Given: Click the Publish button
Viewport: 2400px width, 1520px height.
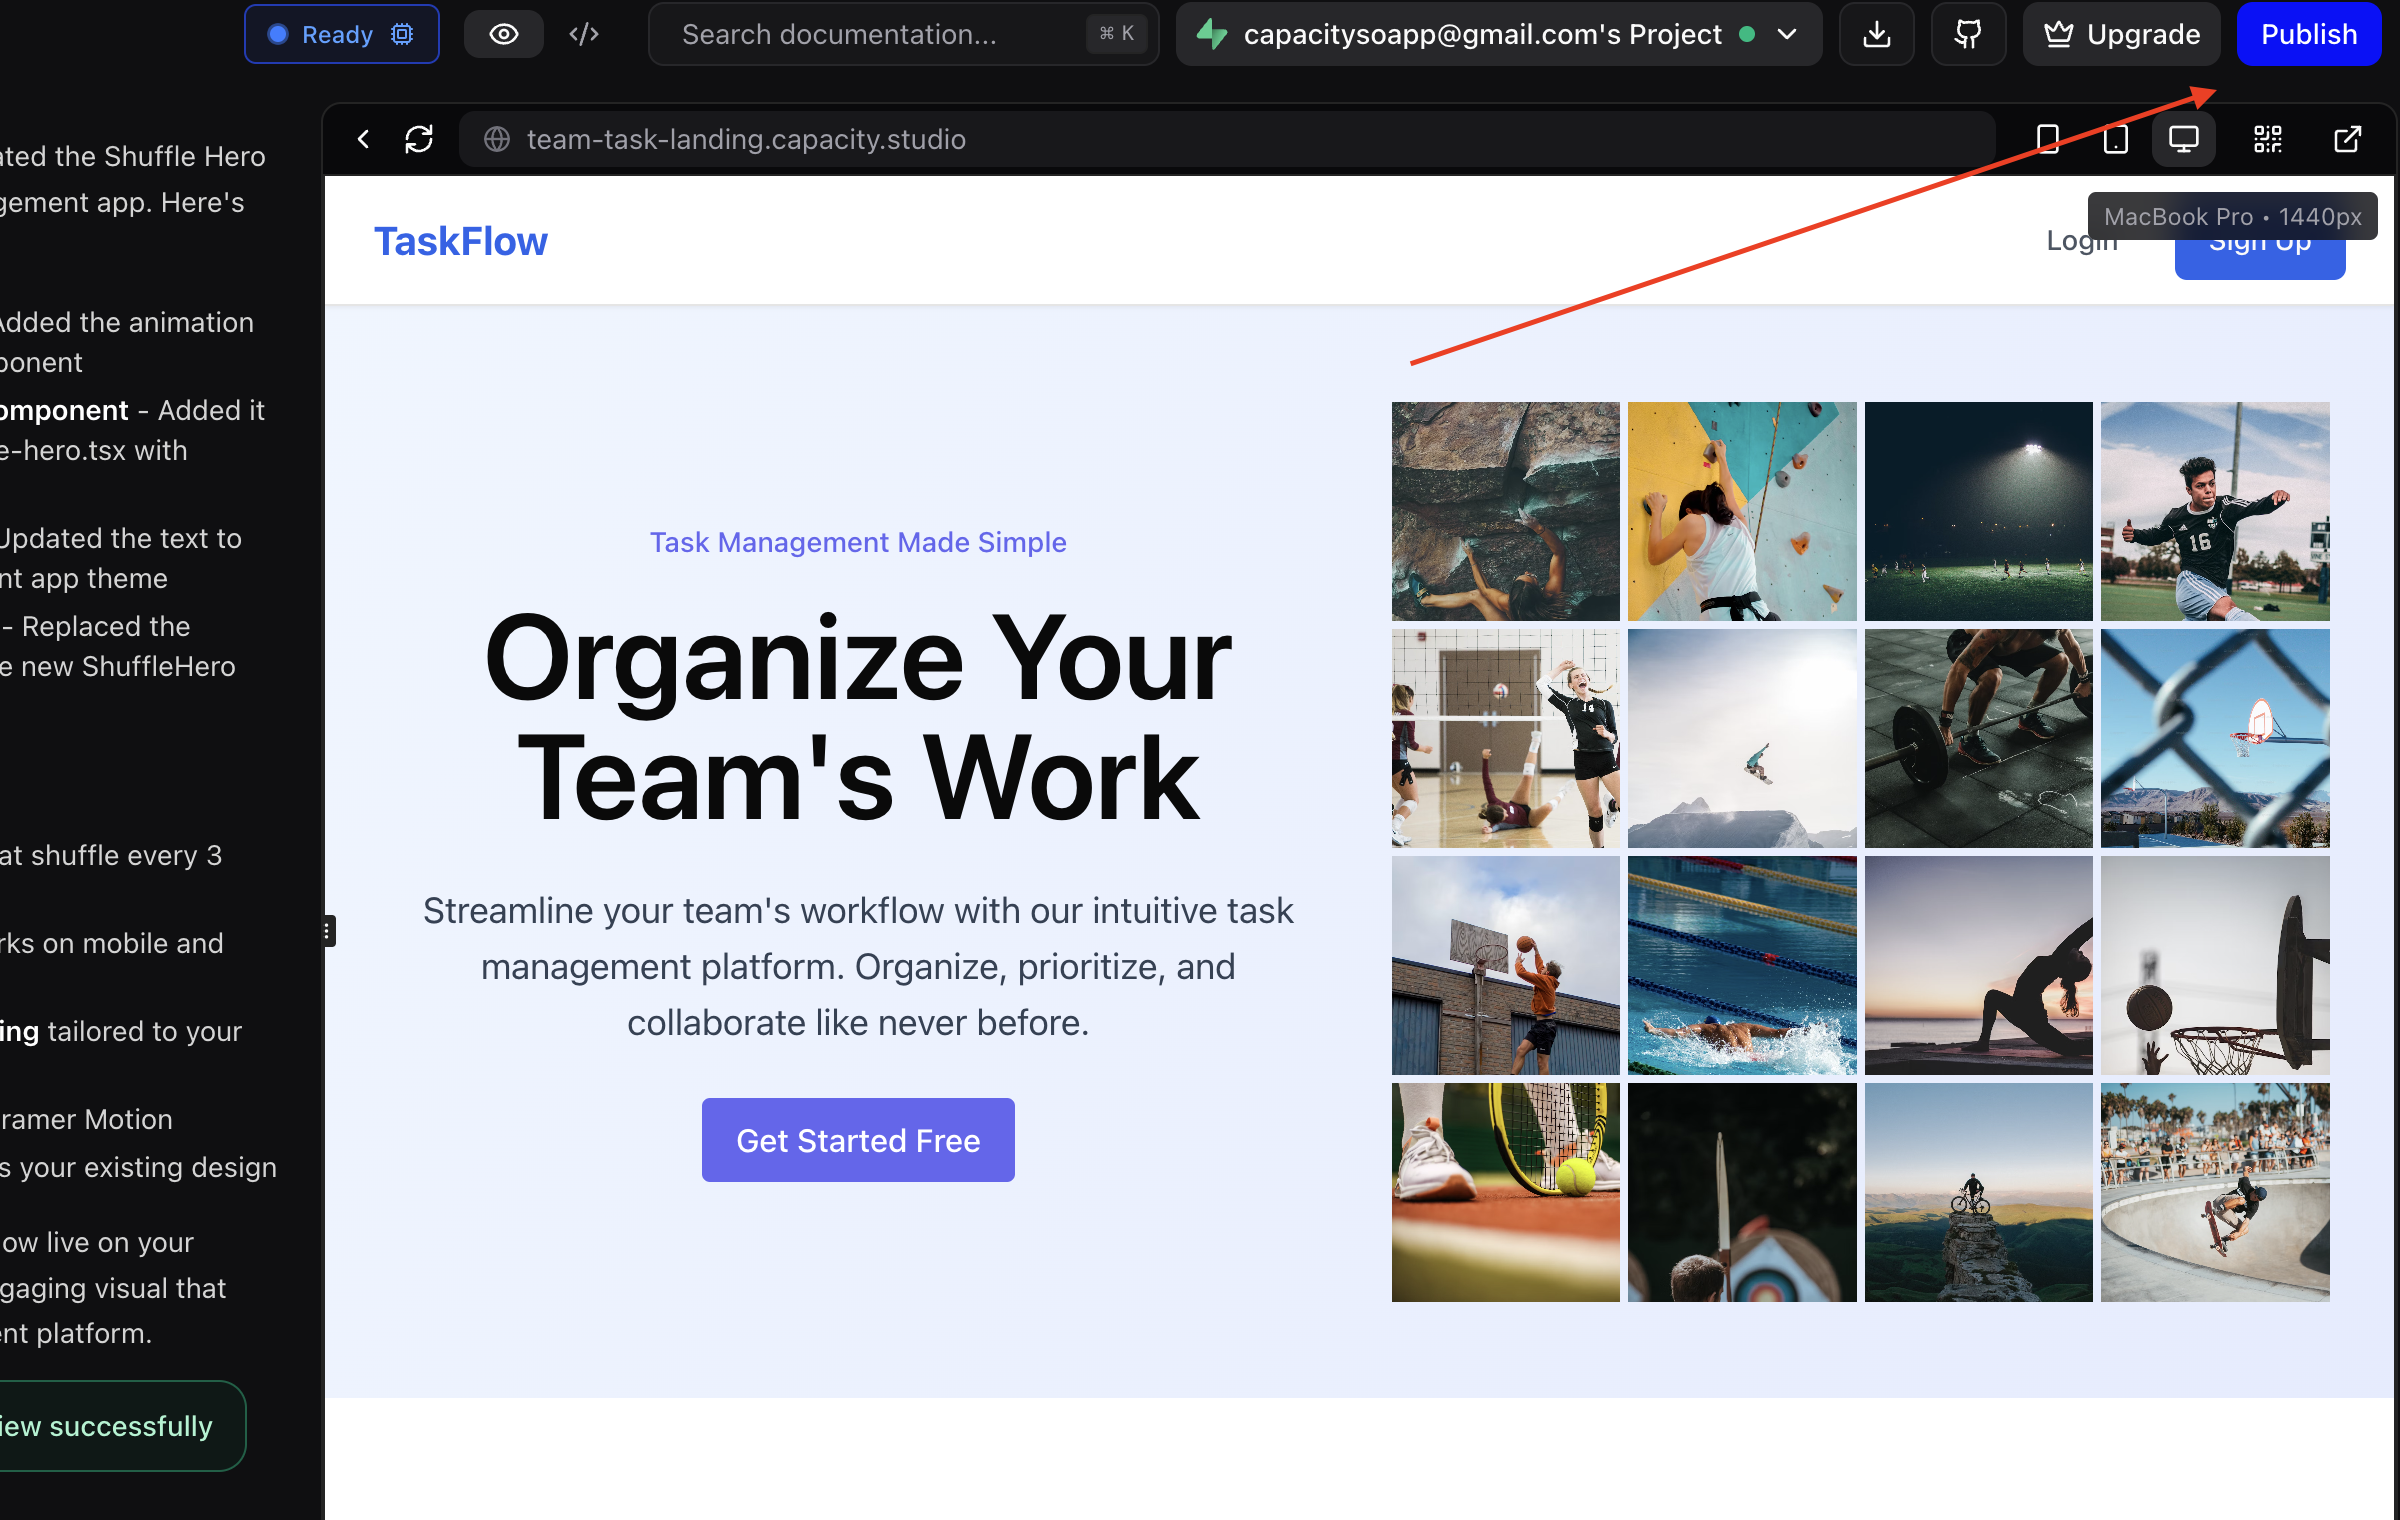Looking at the screenshot, I should [x=2309, y=34].
